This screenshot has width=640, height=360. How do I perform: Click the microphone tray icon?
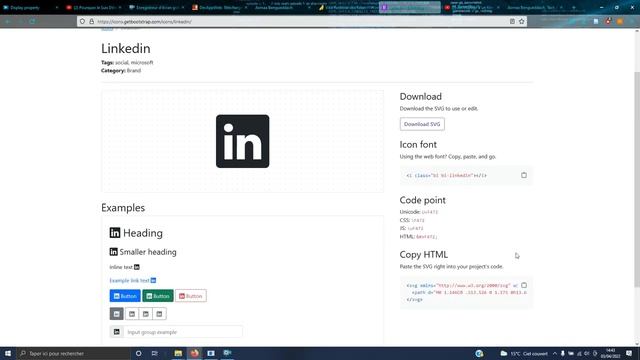562,353
